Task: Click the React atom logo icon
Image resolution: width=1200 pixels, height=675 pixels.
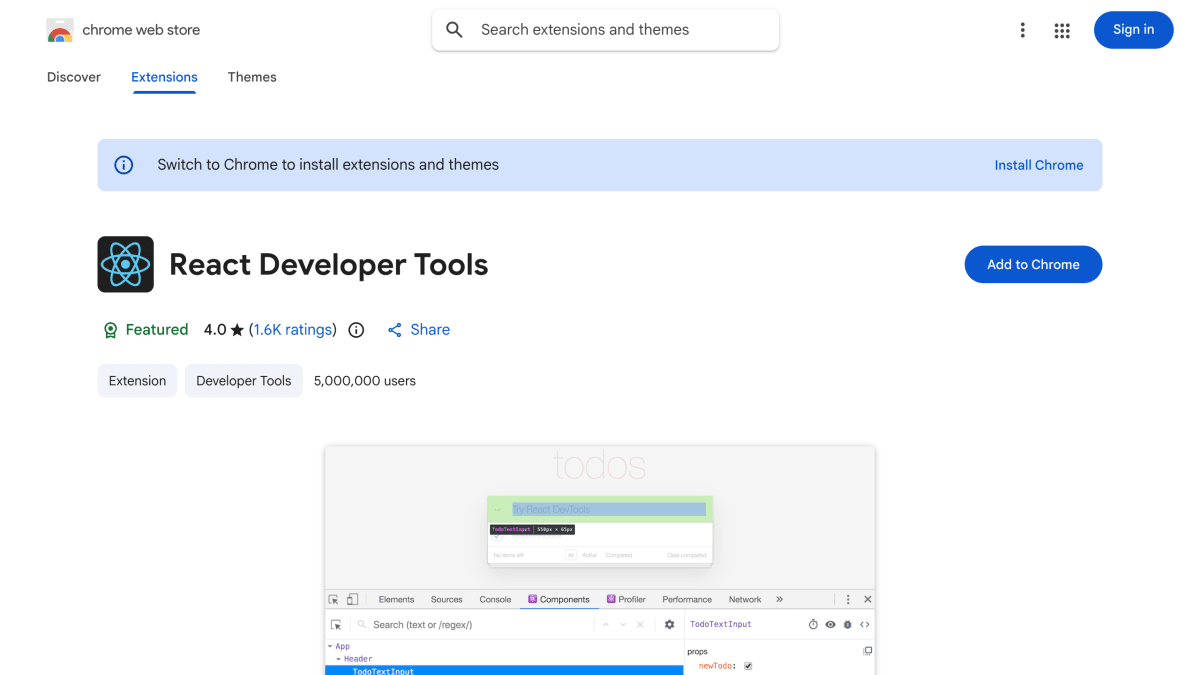Action: coord(125,264)
